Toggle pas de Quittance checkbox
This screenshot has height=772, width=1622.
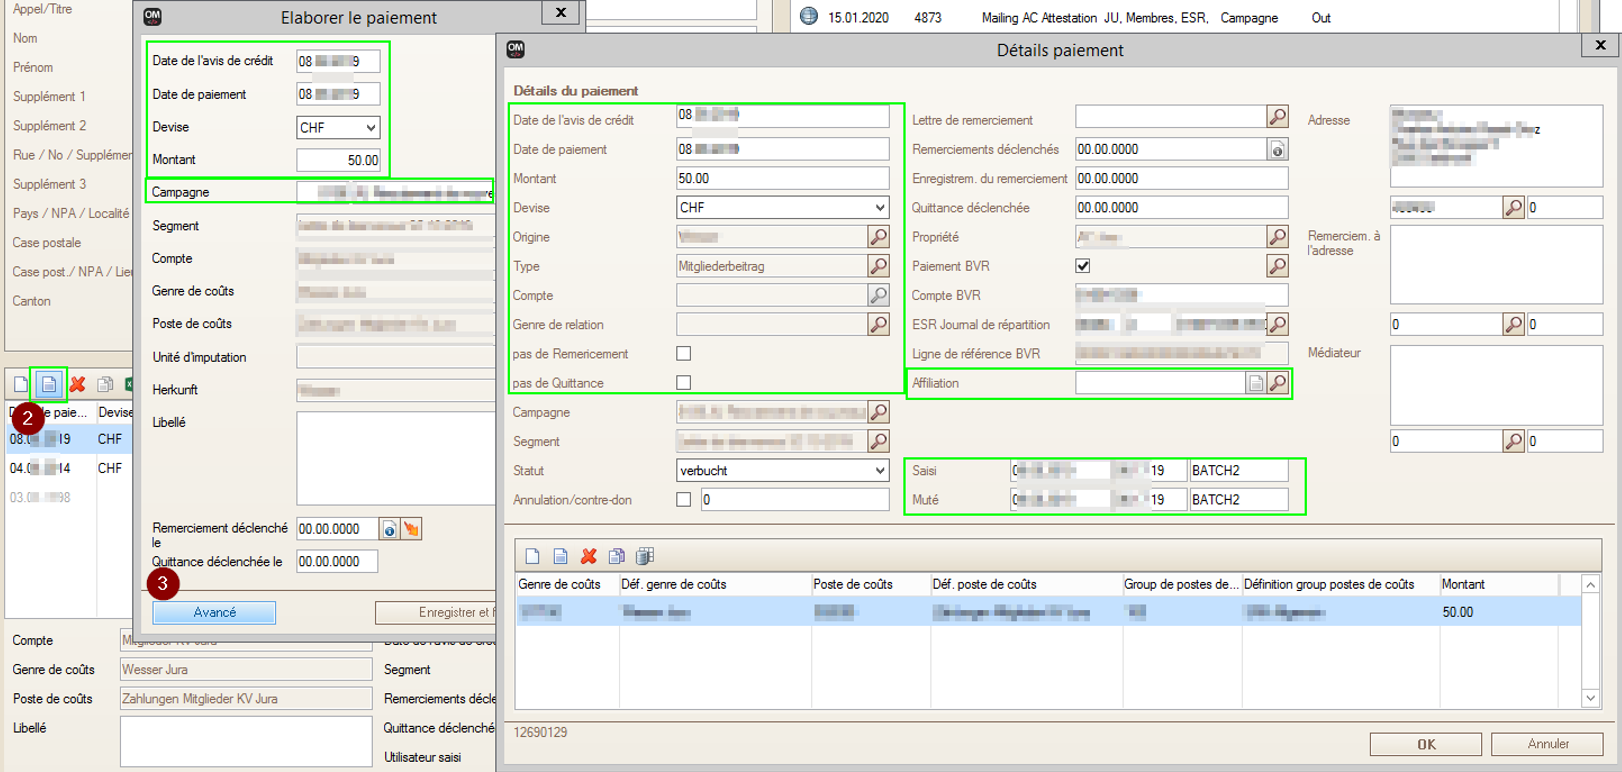point(684,383)
